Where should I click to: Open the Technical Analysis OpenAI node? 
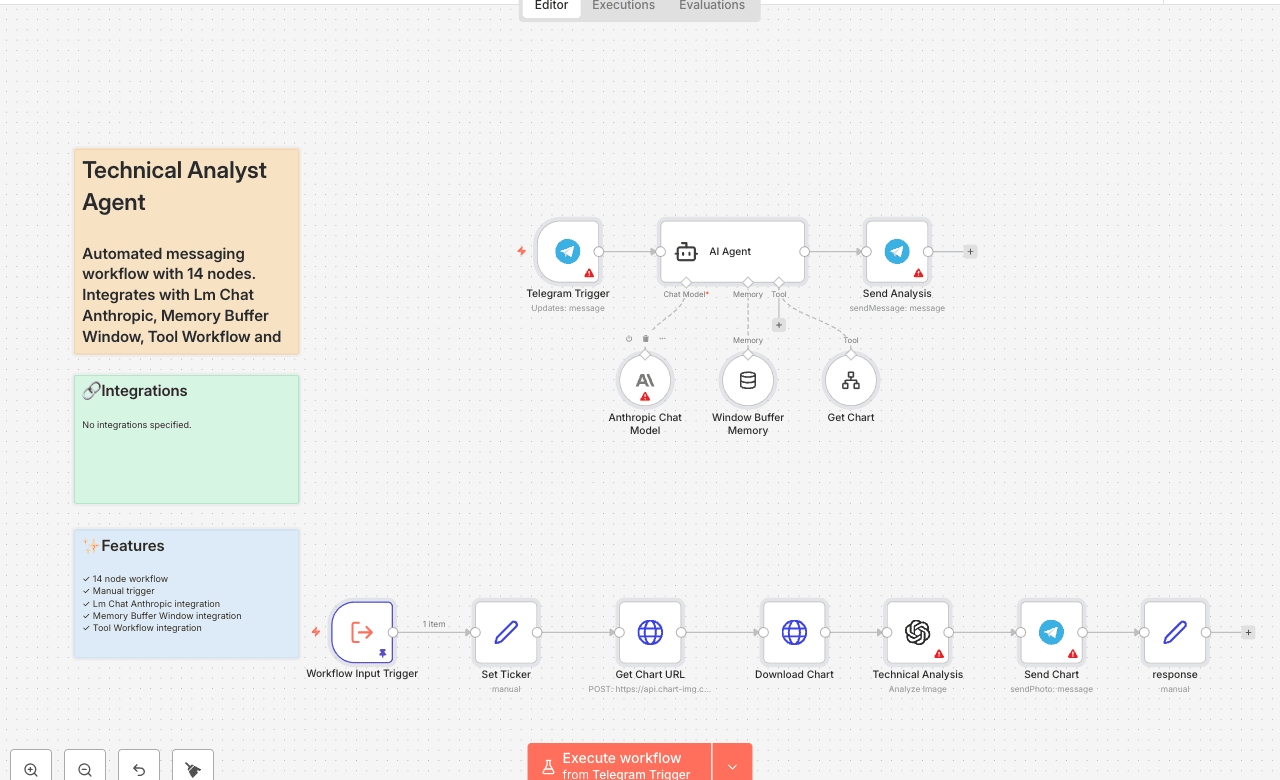coord(917,632)
